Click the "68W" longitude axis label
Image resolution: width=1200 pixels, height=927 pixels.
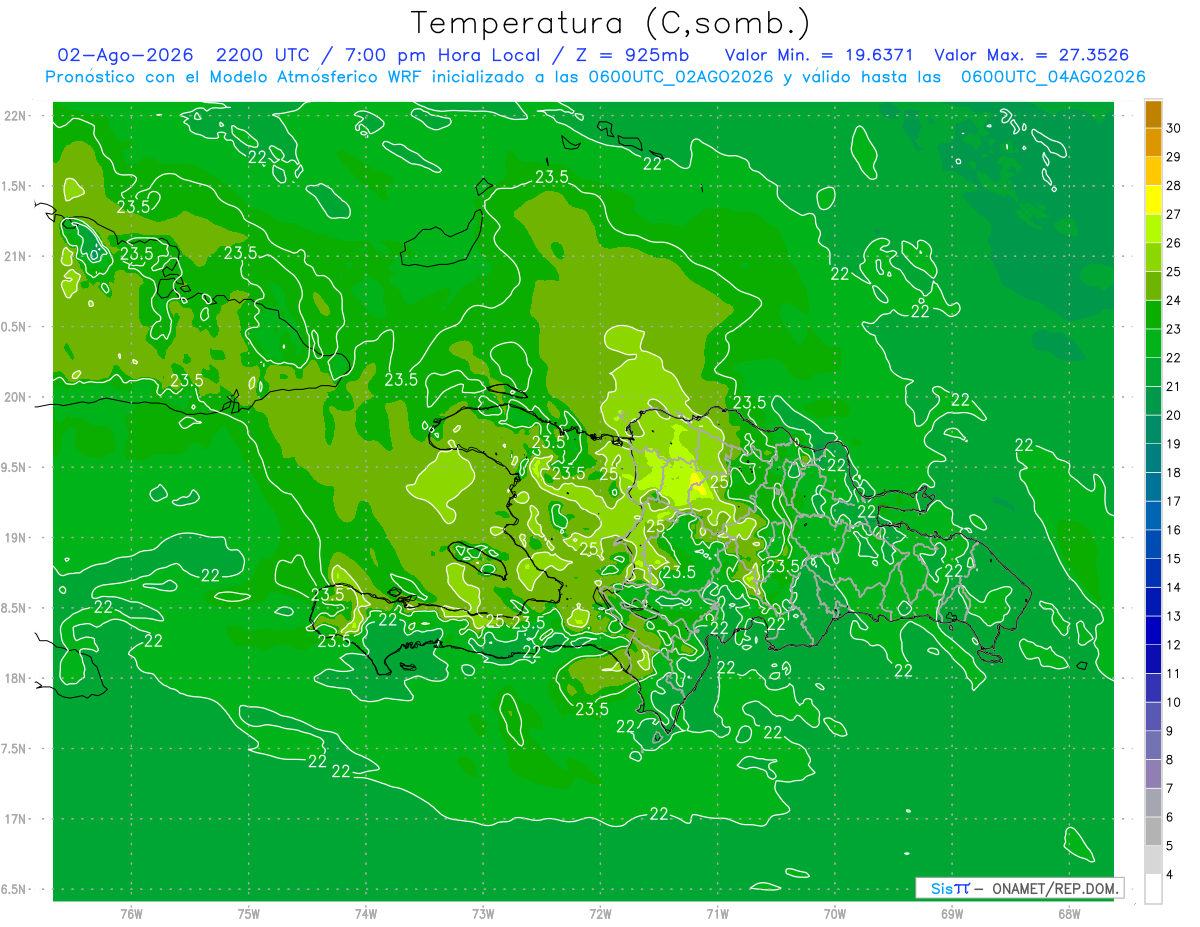click(1069, 913)
